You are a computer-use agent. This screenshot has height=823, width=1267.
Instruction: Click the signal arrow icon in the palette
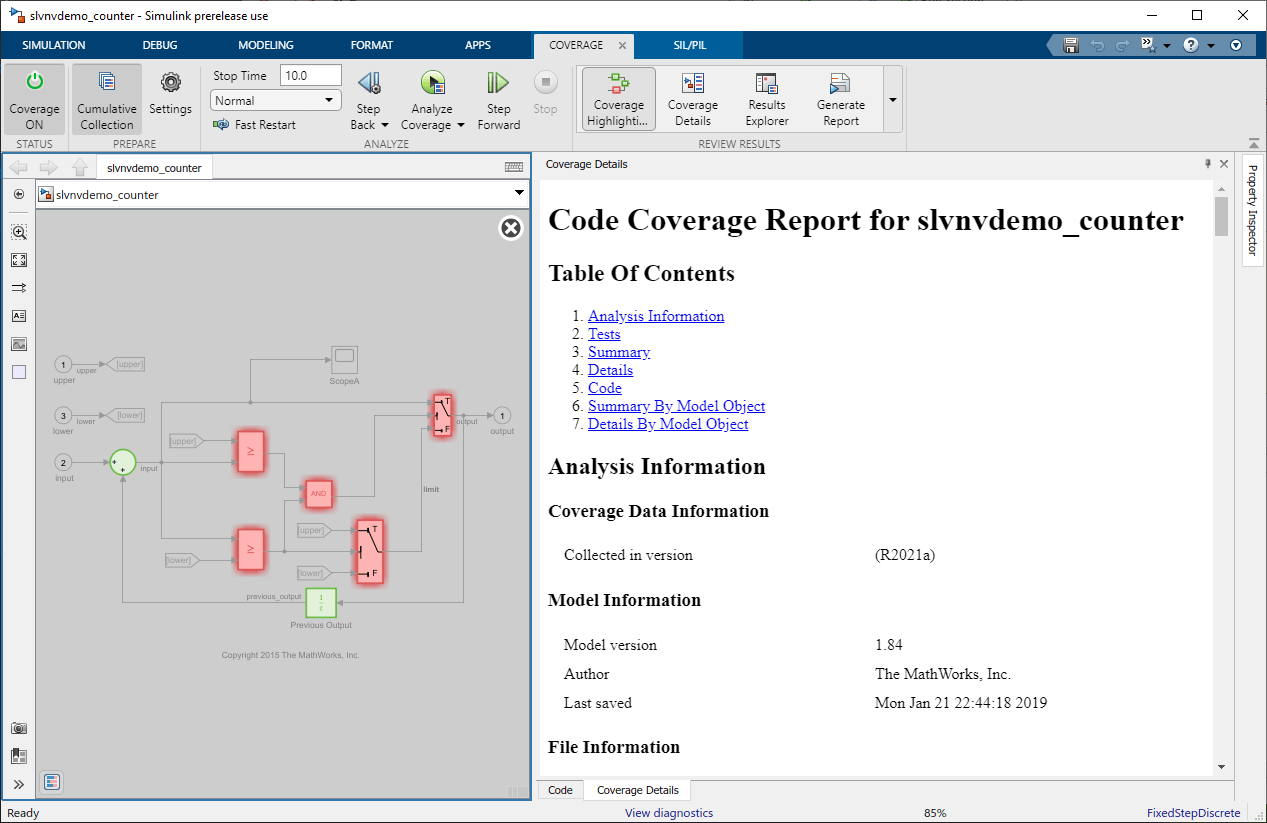coord(19,288)
